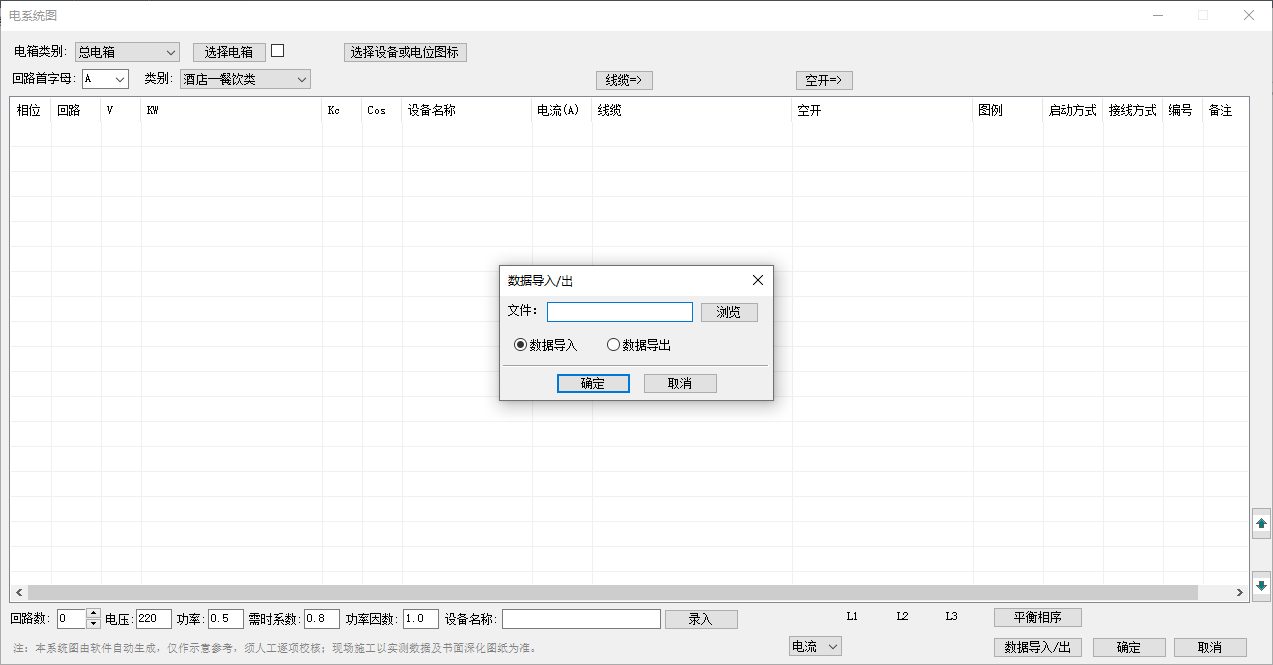Click the 接线方式 column header
The width and height of the screenshot is (1273, 665).
1133,111
